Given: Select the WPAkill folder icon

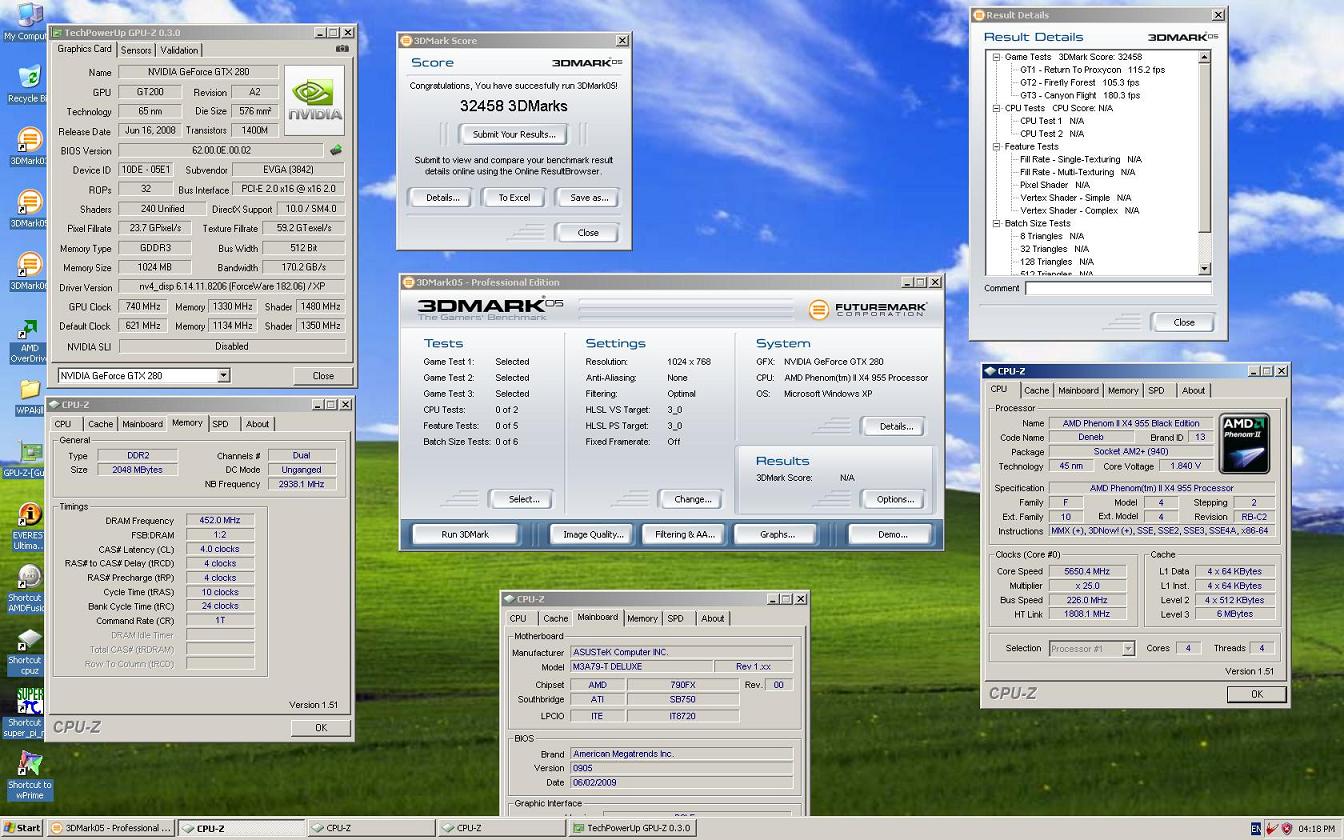Looking at the screenshot, I should (29, 397).
